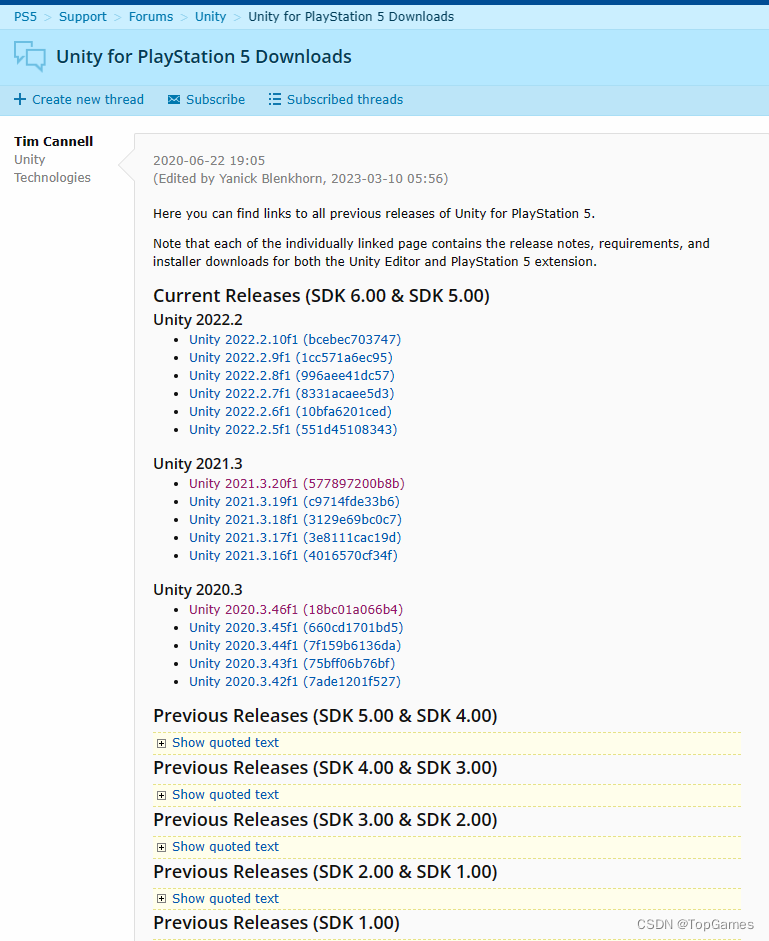The width and height of the screenshot is (769, 941).
Task: Open Unity 2022.2.7f1 (8331acaee5d3) link
Action: point(292,394)
